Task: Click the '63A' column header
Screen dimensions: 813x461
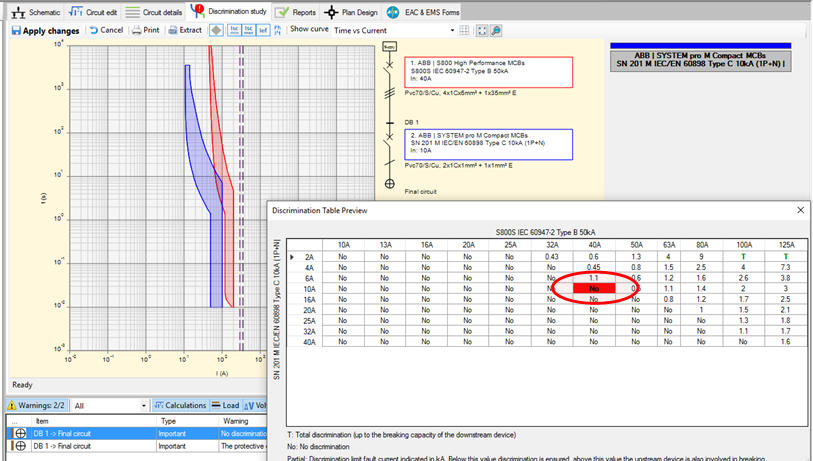Action: 669,245
